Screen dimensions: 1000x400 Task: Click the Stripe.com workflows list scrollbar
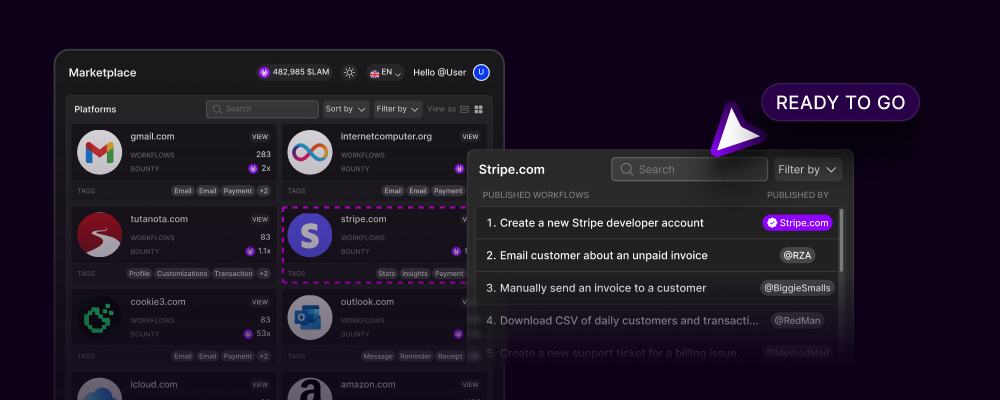point(841,241)
